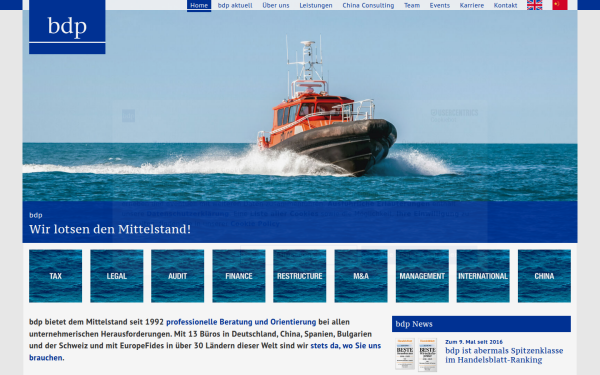This screenshot has width=600, height=375.
Task: Click the 'bdp News' header
Action: click(481, 324)
